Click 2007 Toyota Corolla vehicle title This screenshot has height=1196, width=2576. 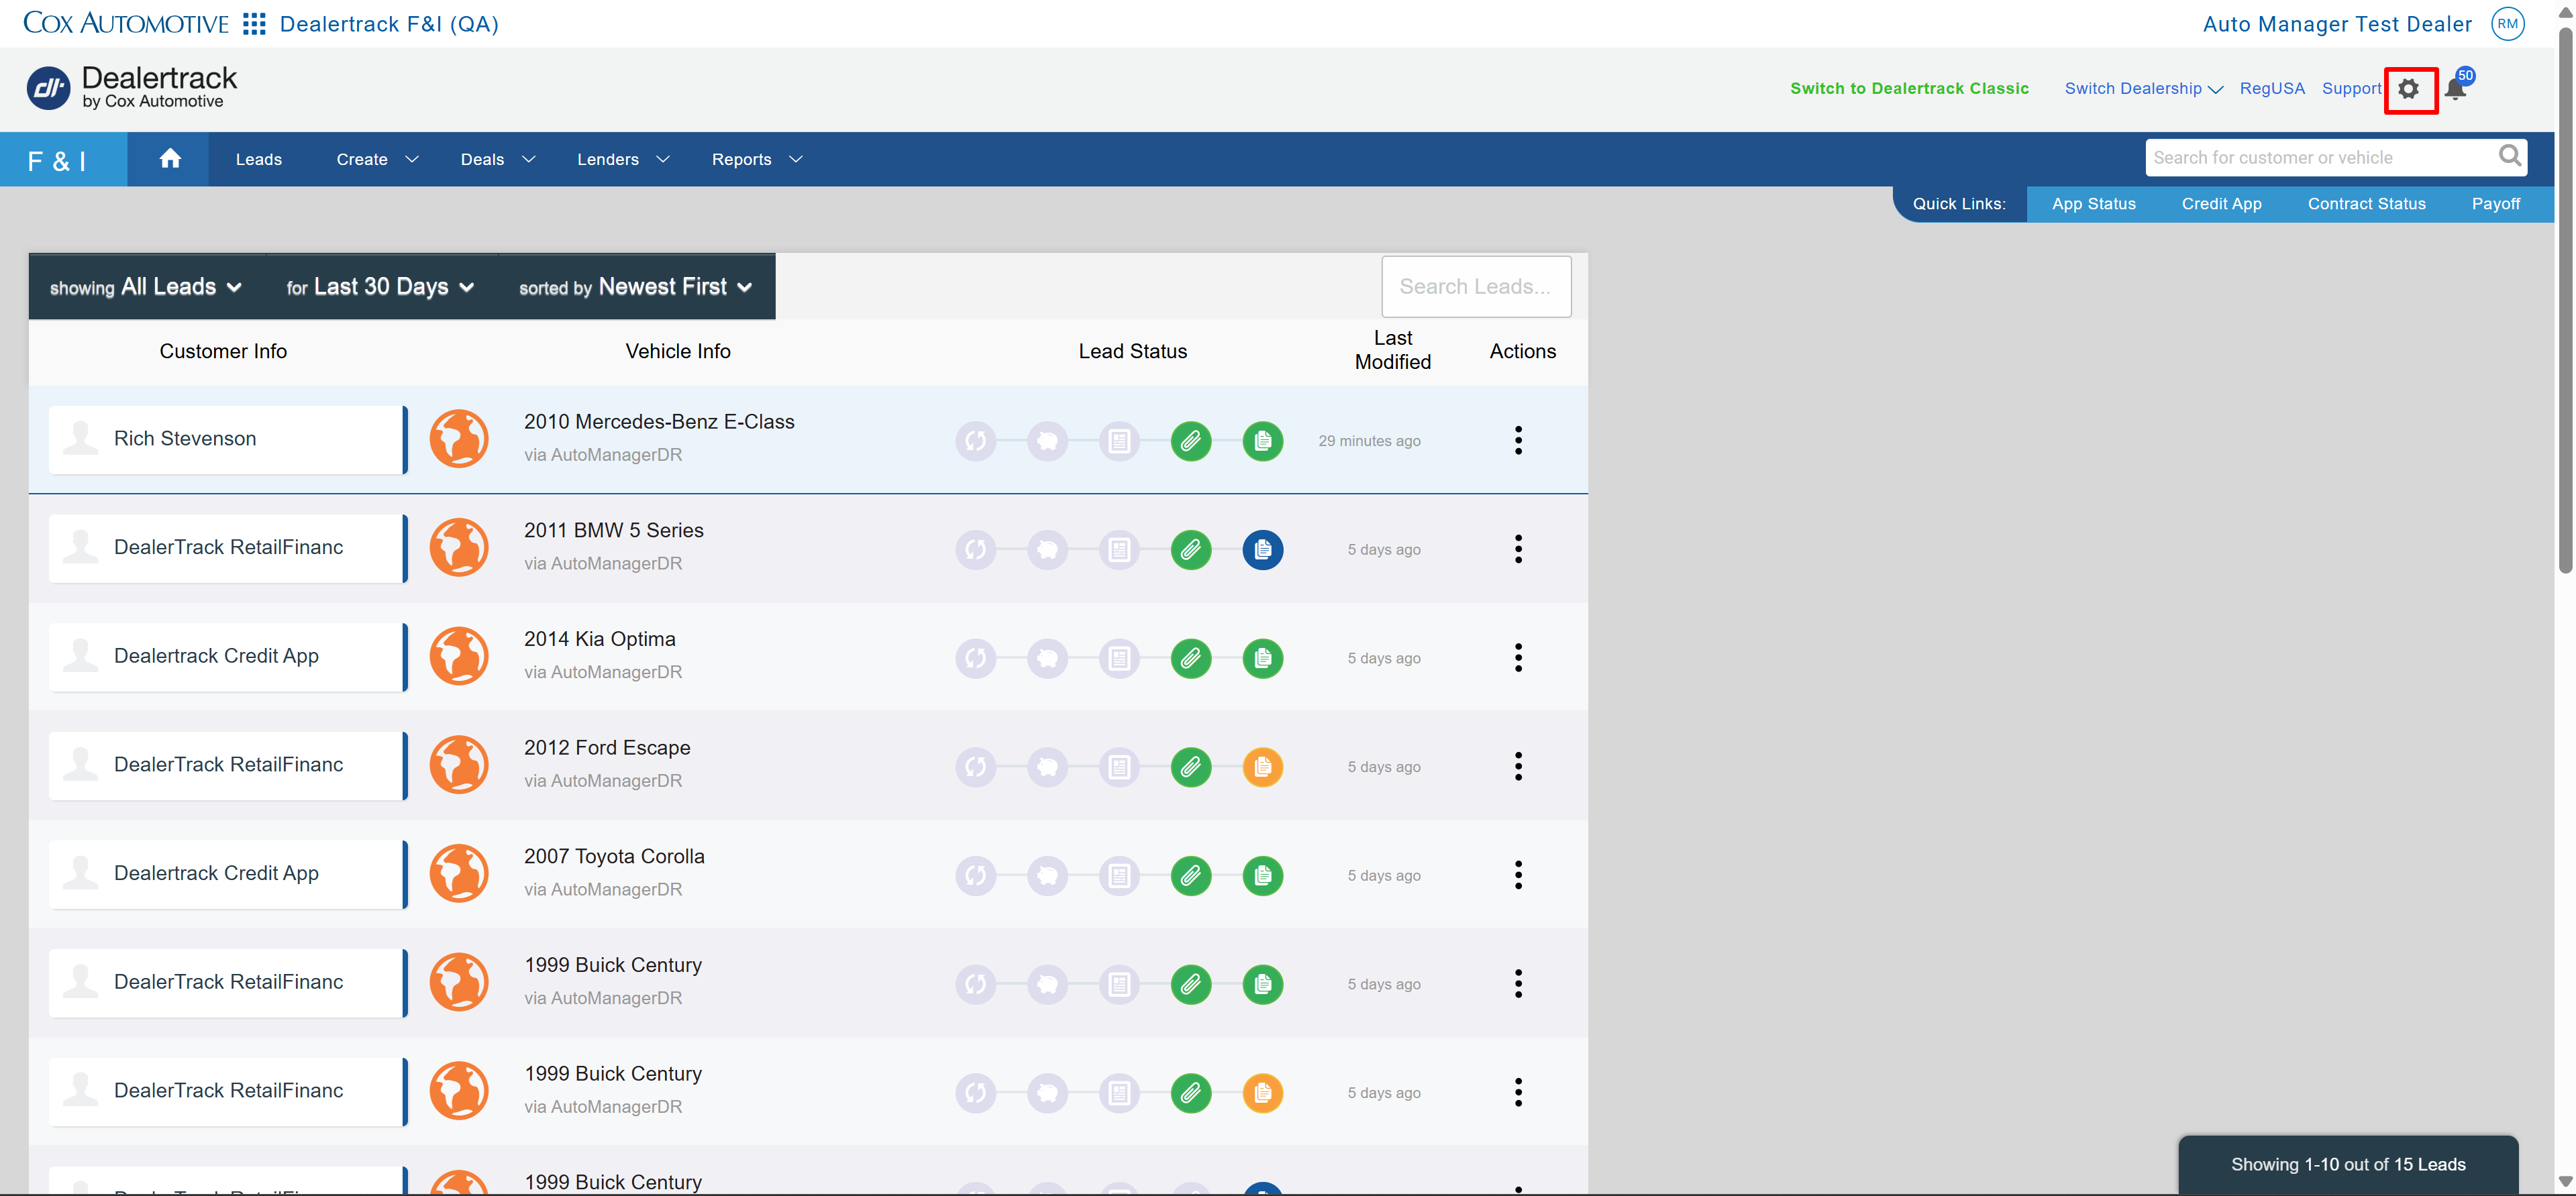(x=614, y=857)
